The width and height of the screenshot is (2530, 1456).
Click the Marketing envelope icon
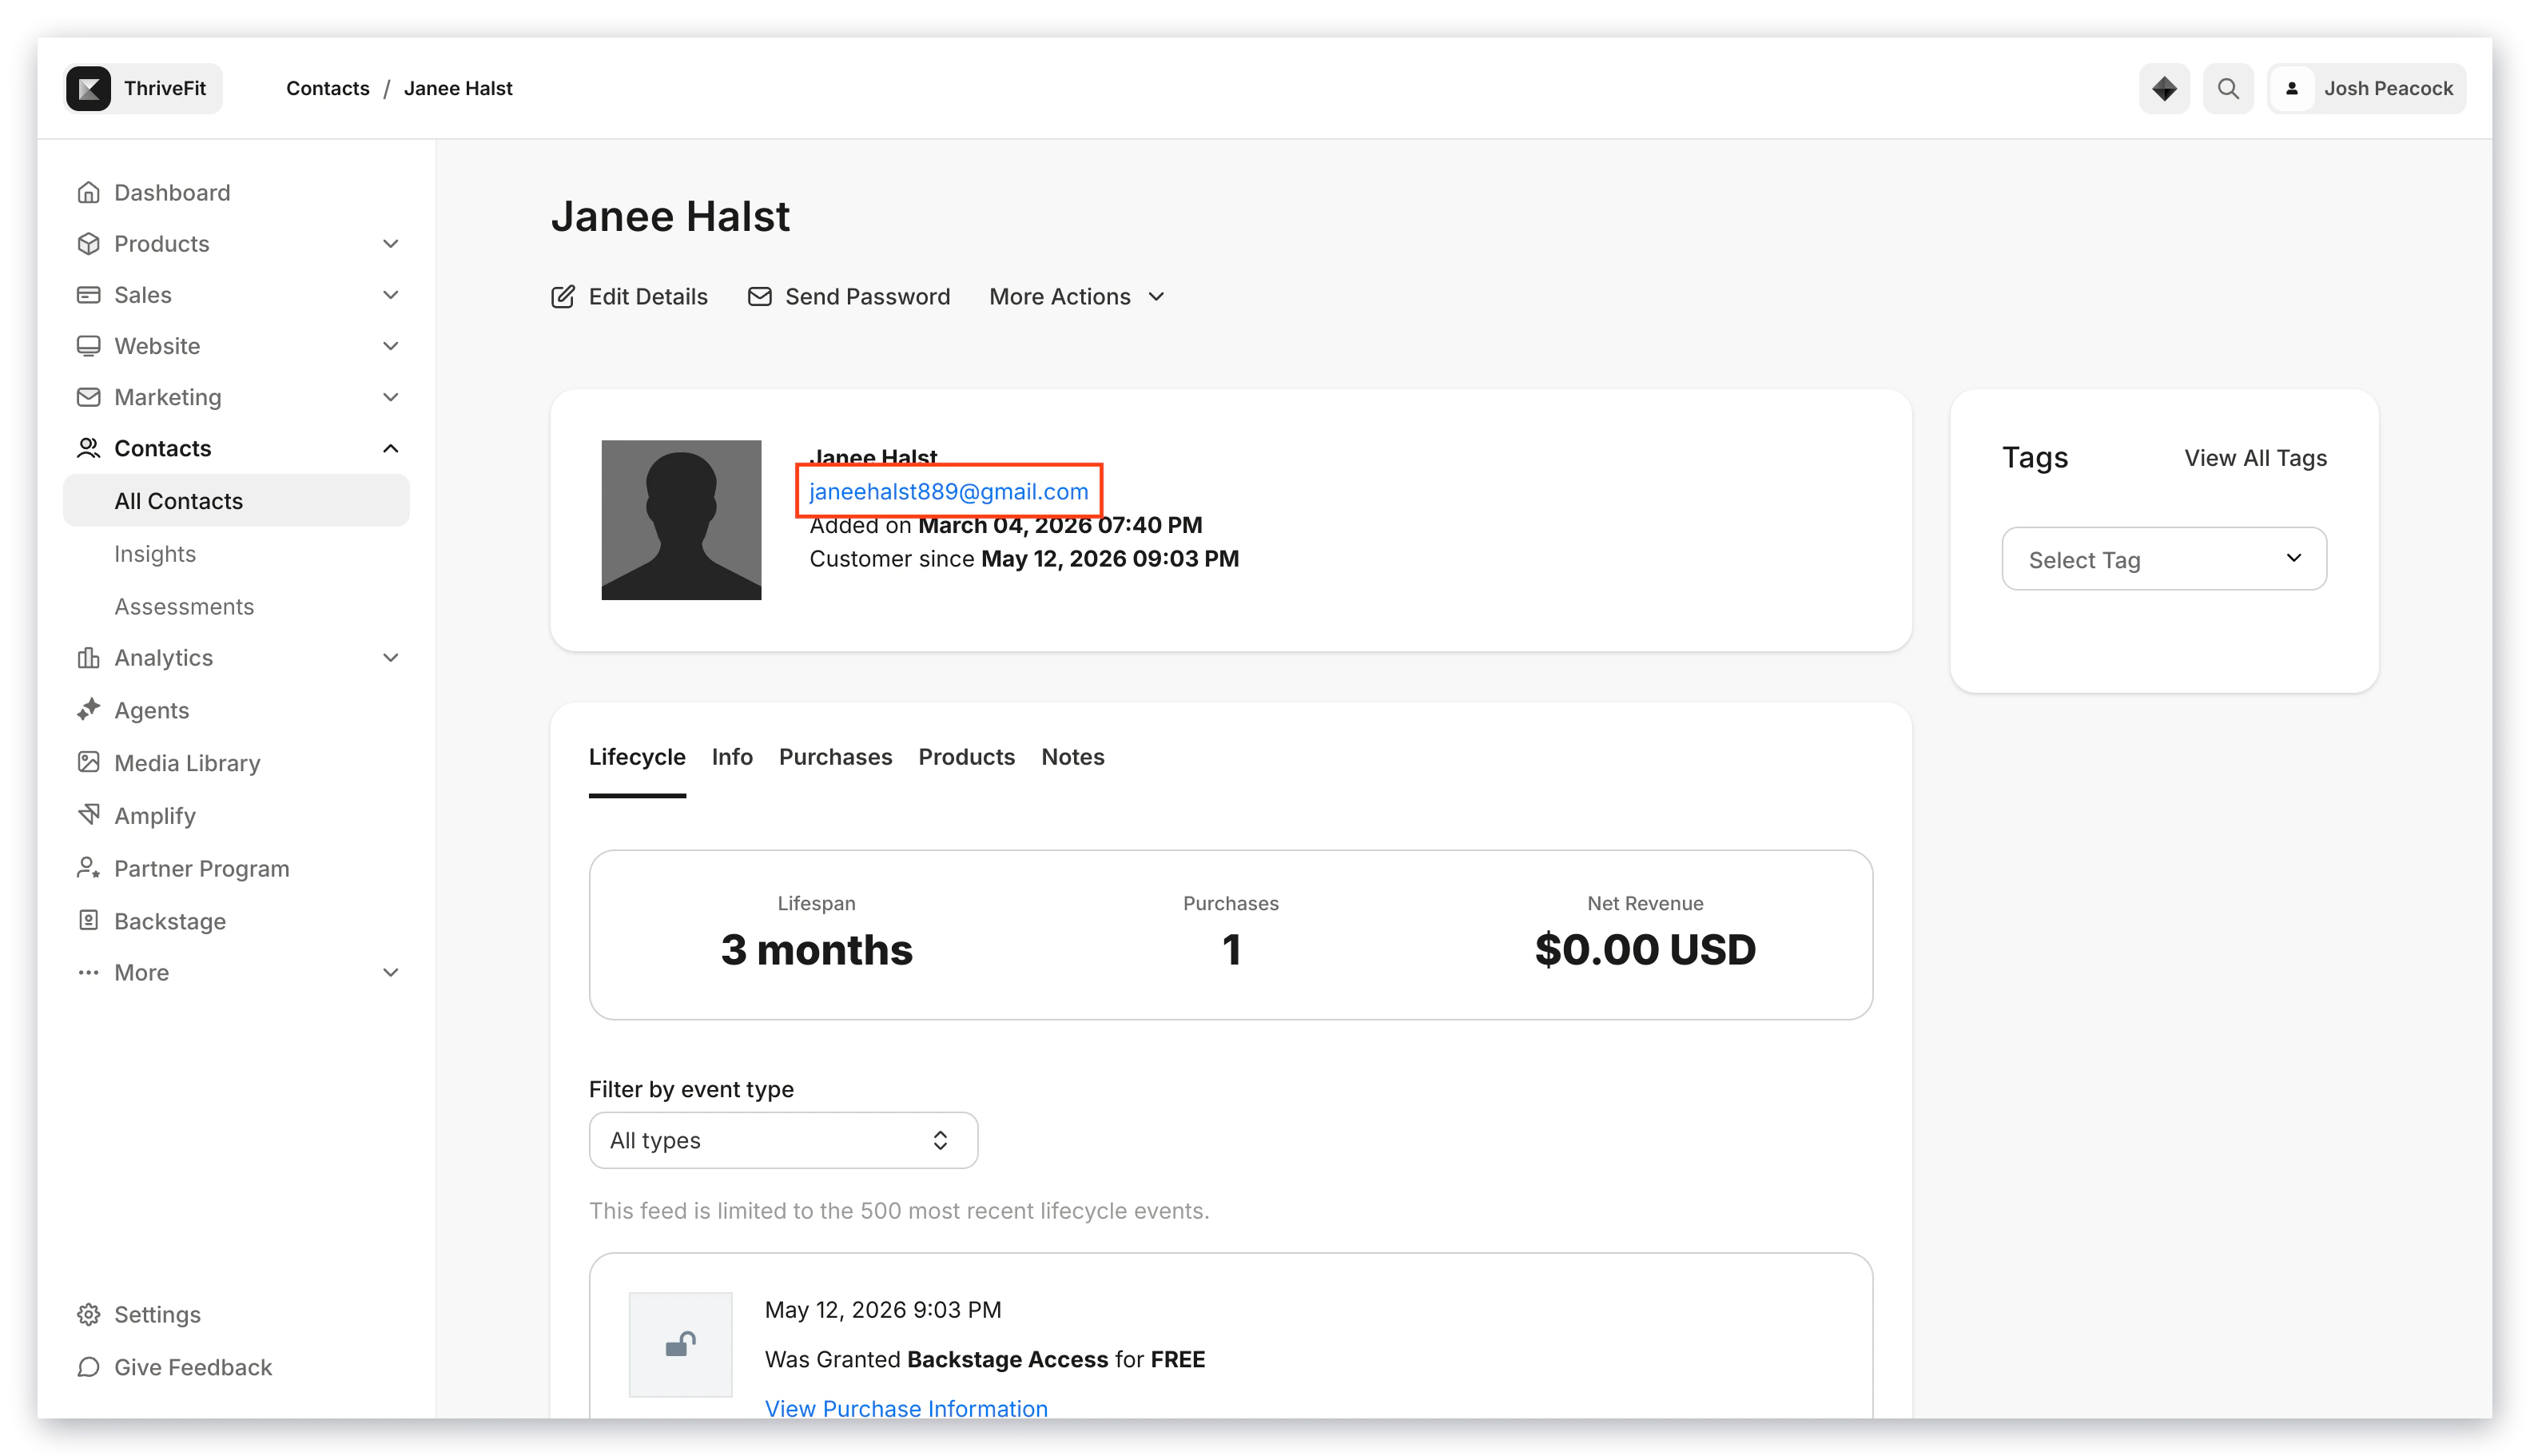(x=89, y=397)
